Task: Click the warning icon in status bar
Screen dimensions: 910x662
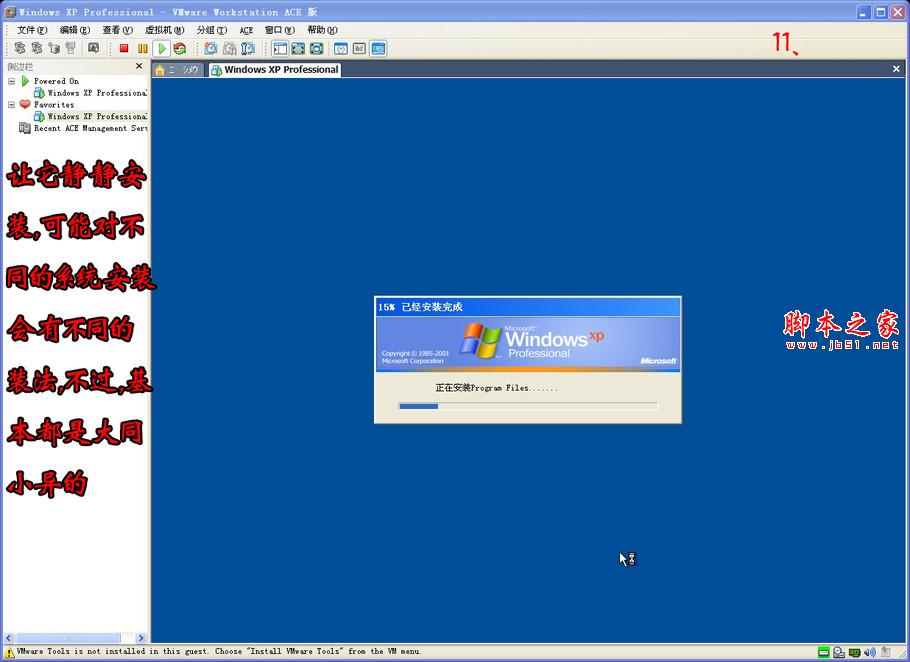Action: click(x=9, y=653)
